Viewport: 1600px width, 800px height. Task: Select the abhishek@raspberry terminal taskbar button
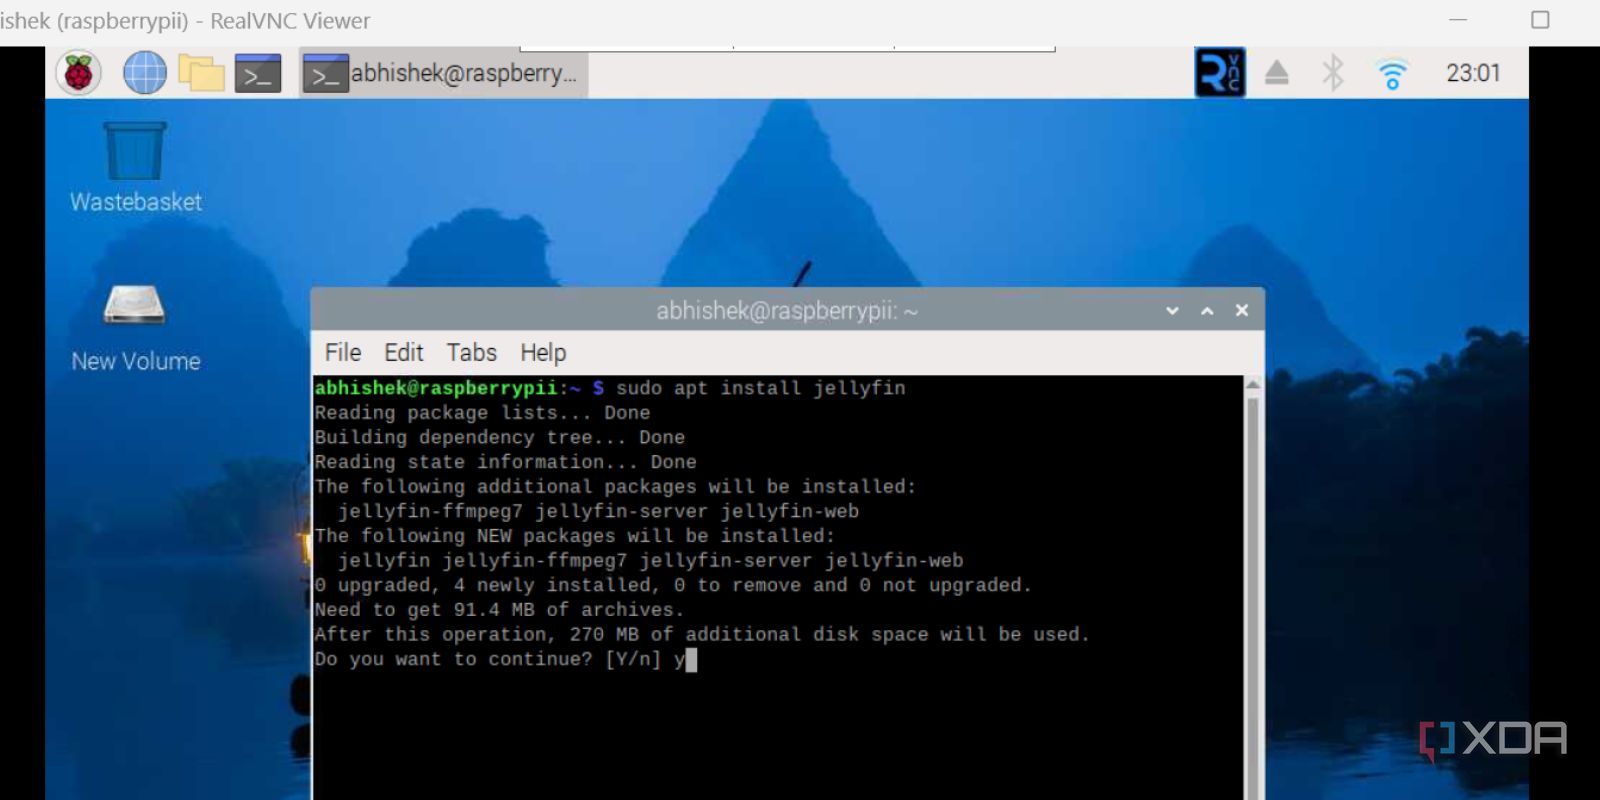click(443, 73)
